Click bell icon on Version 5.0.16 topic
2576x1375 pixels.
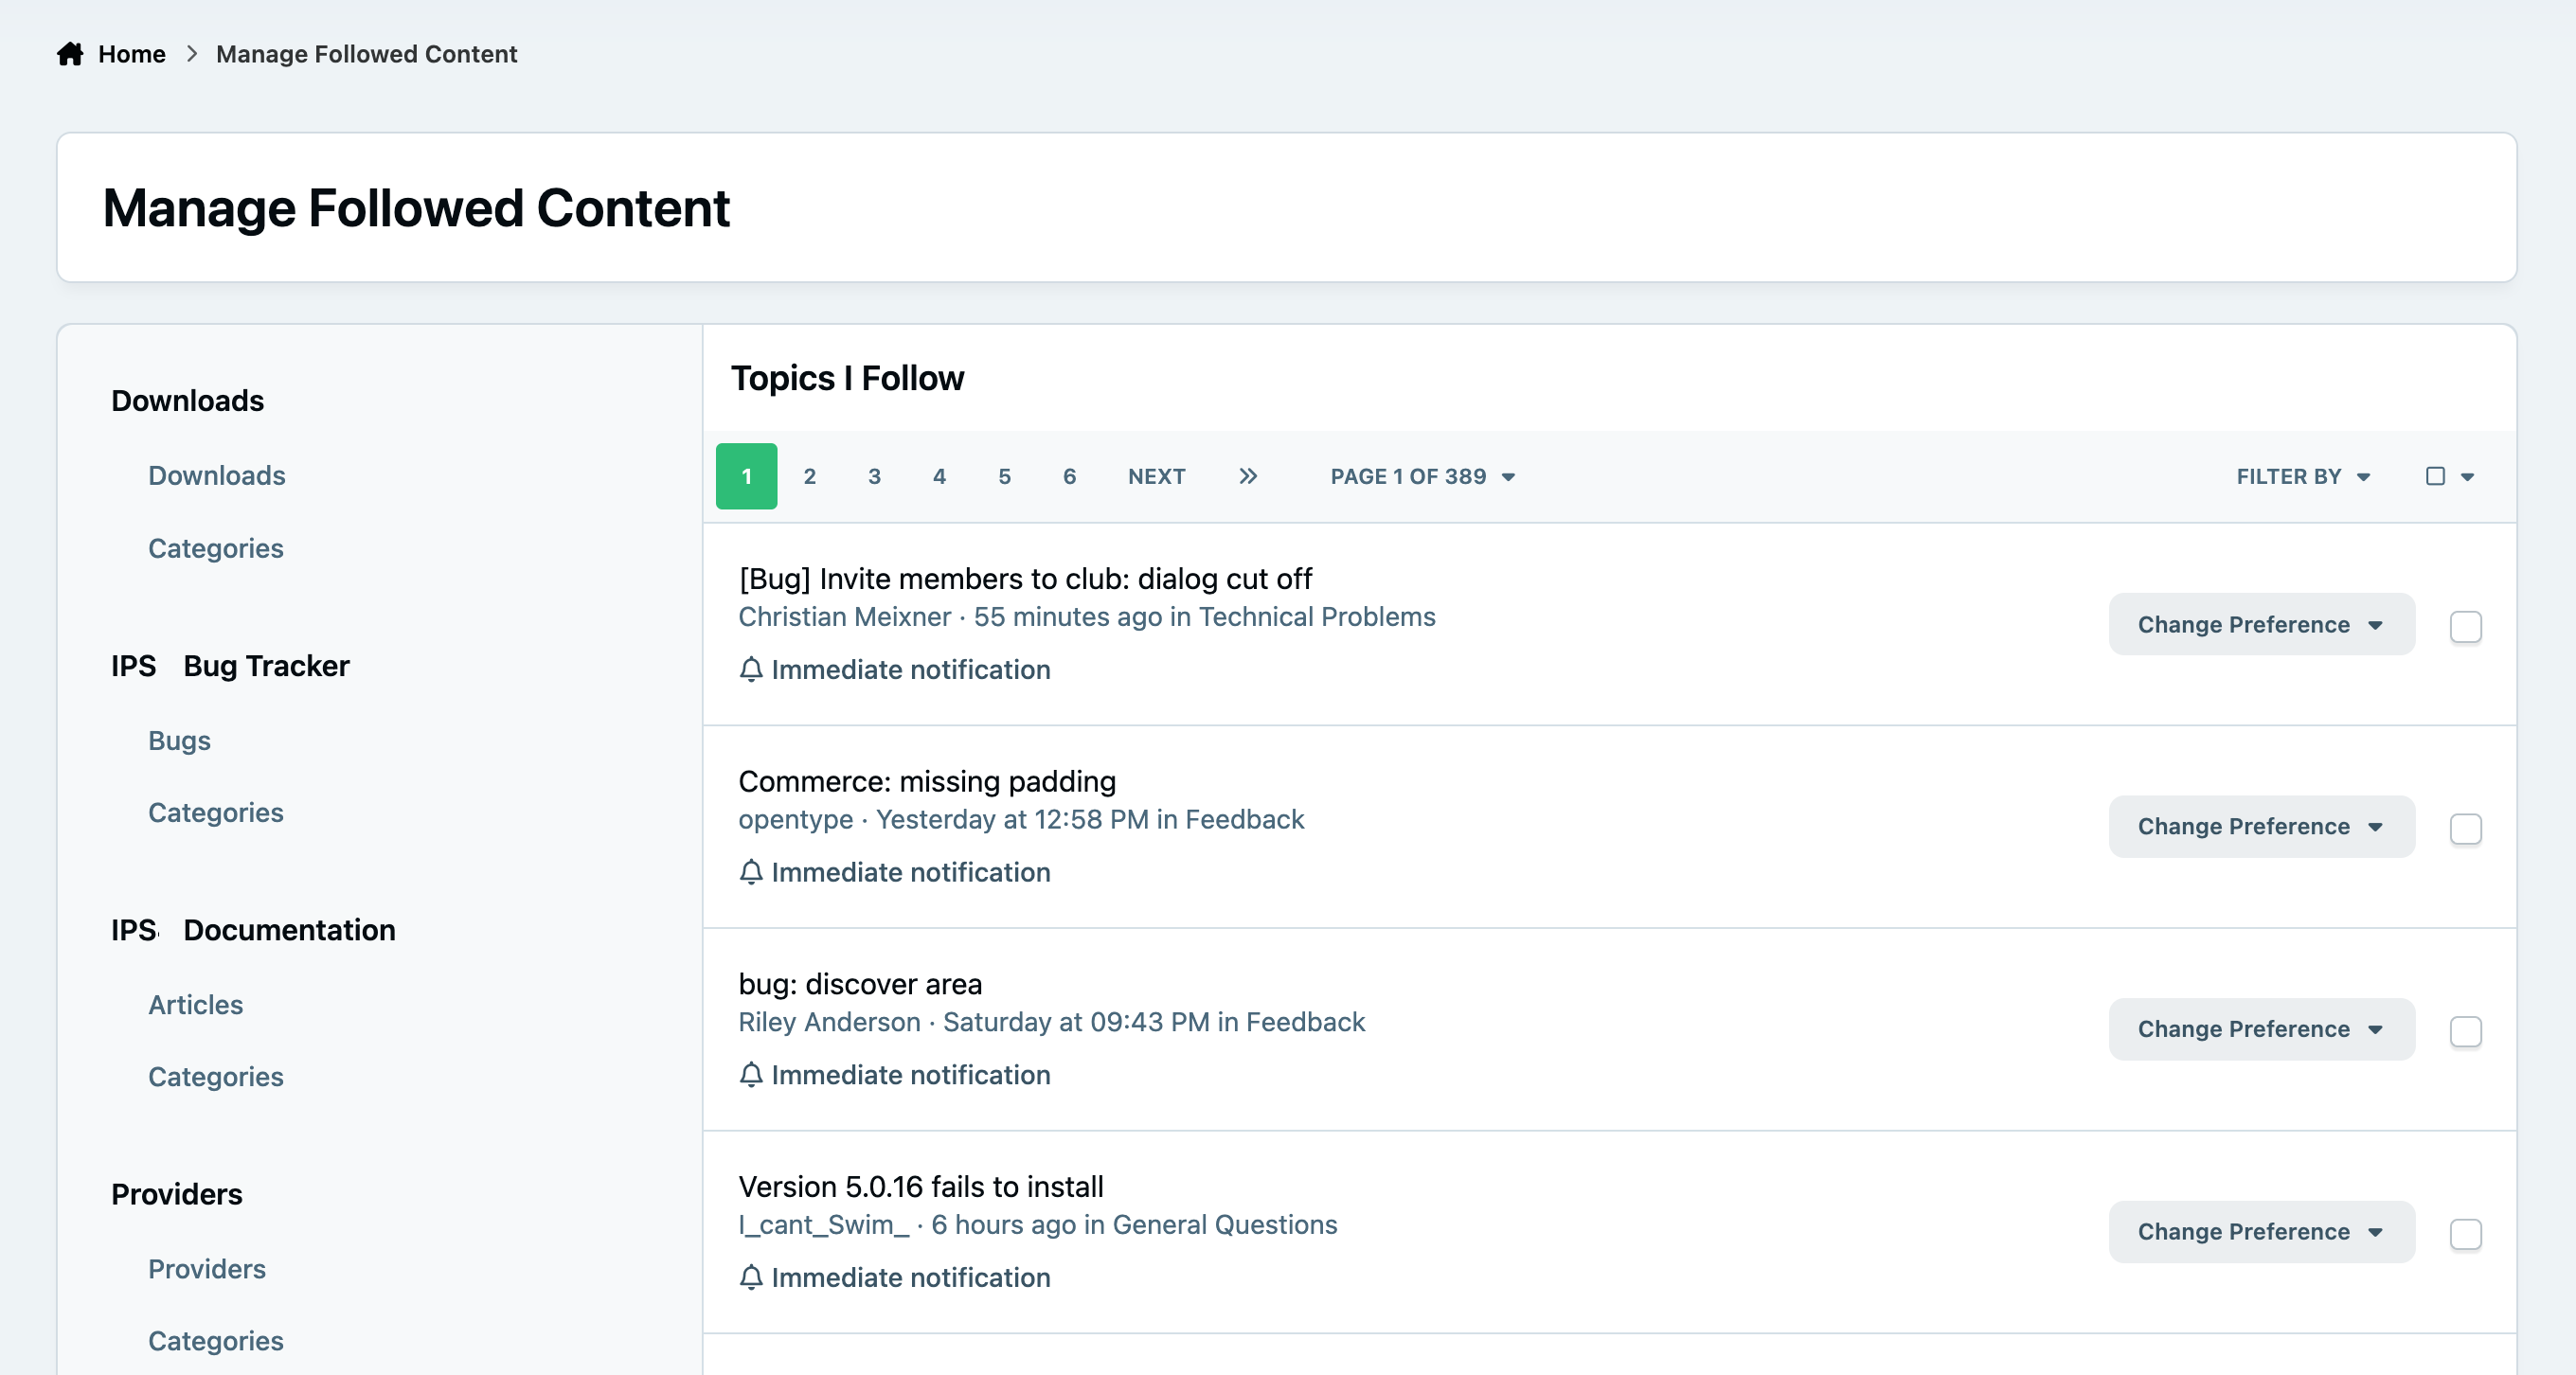[751, 1277]
